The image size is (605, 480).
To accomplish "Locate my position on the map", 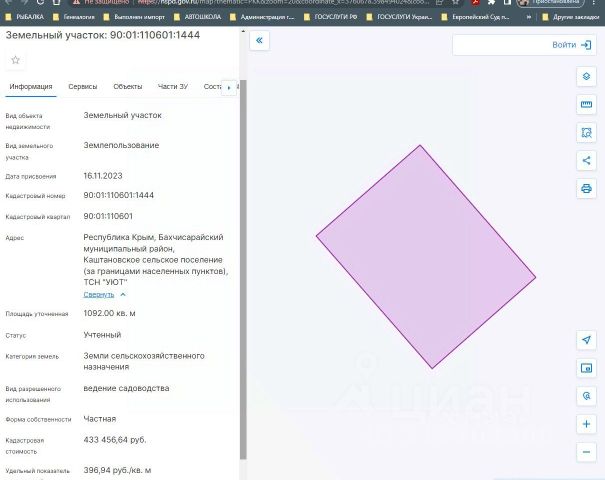I will coord(586,340).
